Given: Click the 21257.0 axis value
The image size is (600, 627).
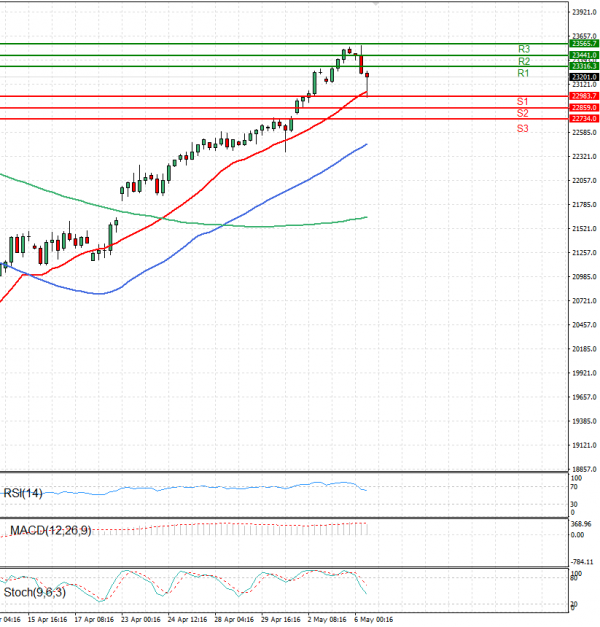Looking at the screenshot, I should click(584, 253).
